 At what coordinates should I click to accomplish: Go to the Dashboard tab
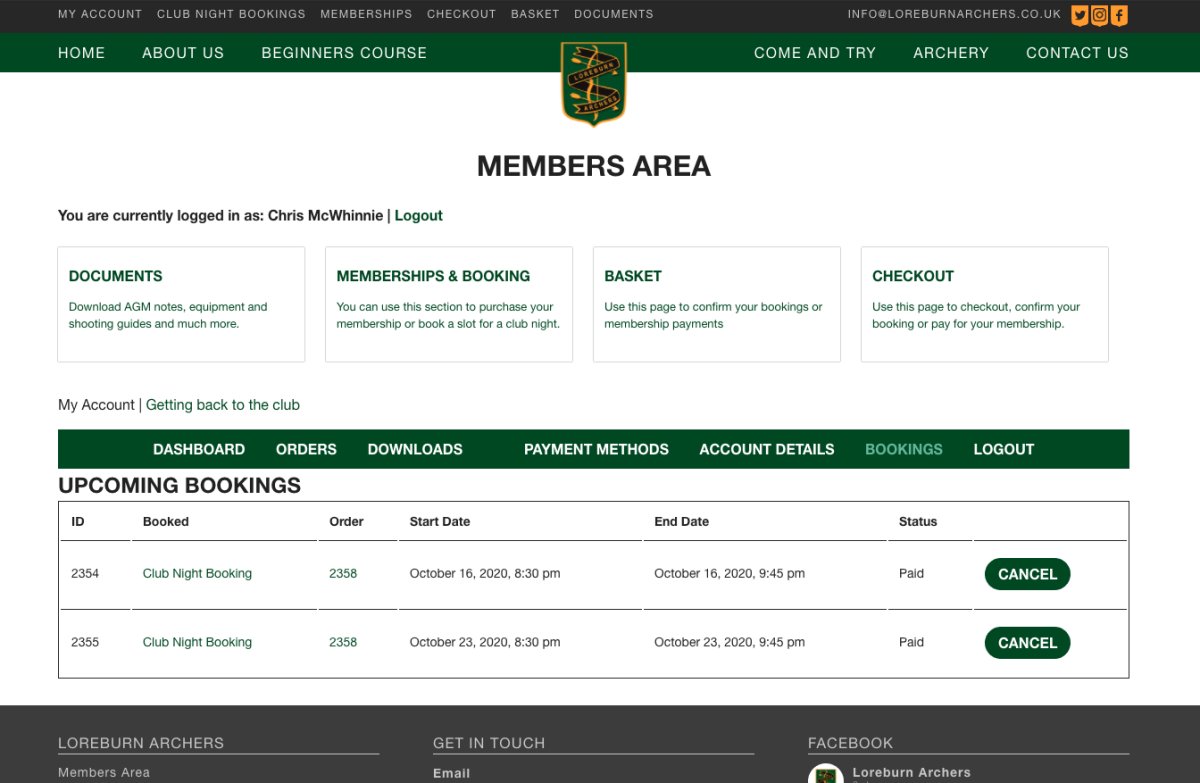(199, 449)
